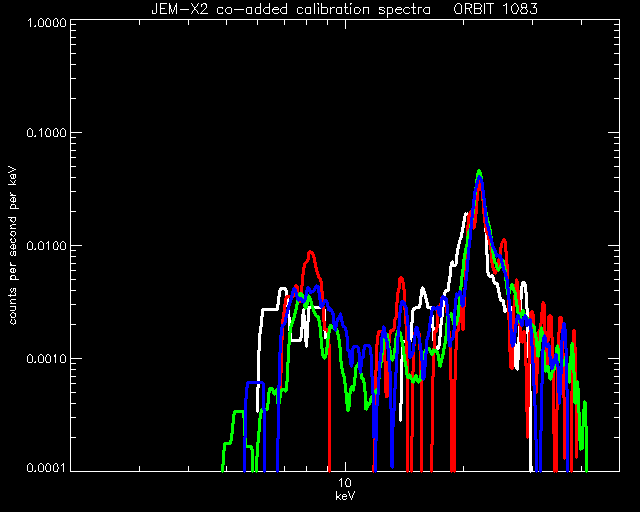Click the tallest green peak tip

(479, 172)
